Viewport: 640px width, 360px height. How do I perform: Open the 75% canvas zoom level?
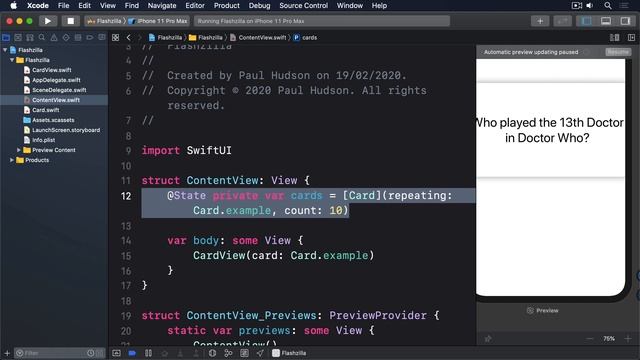[609, 339]
